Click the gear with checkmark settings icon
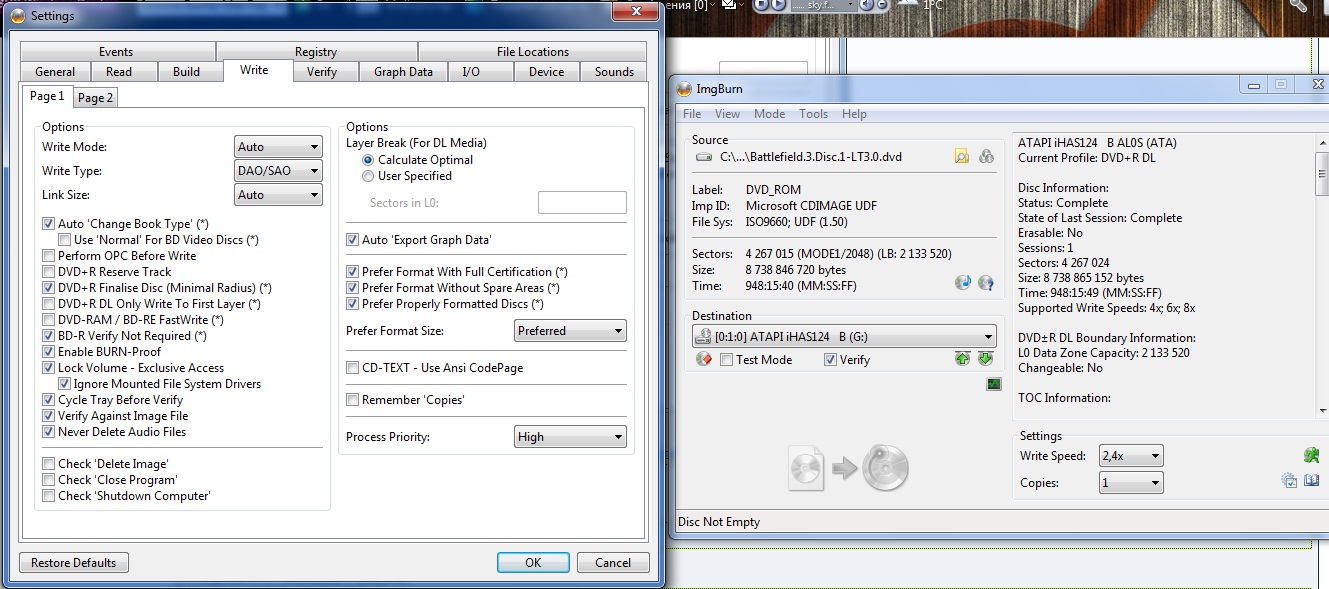 (x=1289, y=481)
